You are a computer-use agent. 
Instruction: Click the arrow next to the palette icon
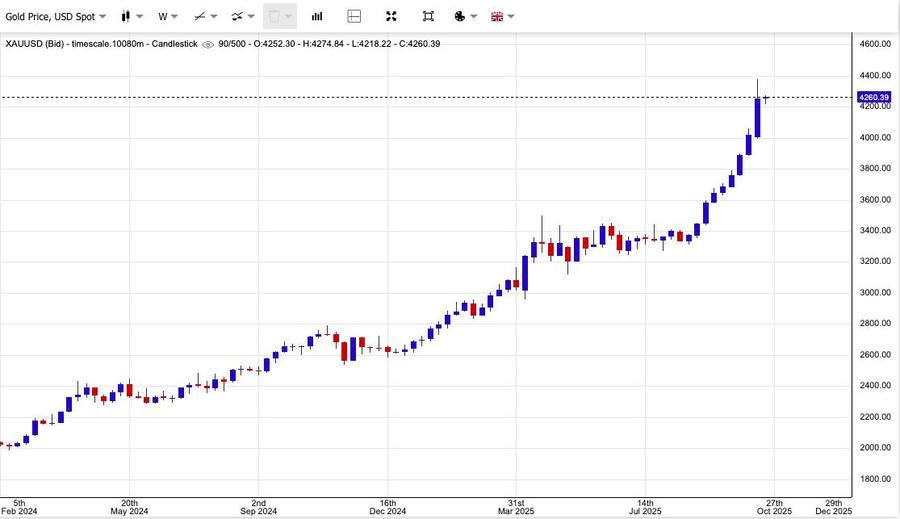click(474, 16)
